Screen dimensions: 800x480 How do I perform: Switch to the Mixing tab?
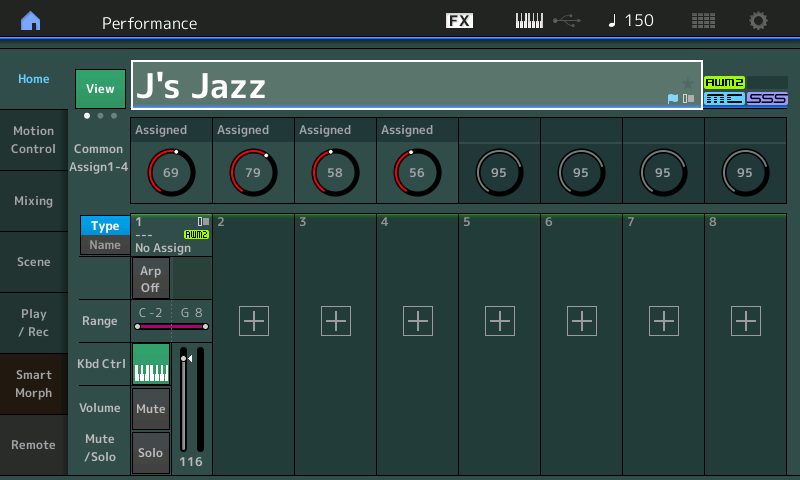tap(34, 201)
